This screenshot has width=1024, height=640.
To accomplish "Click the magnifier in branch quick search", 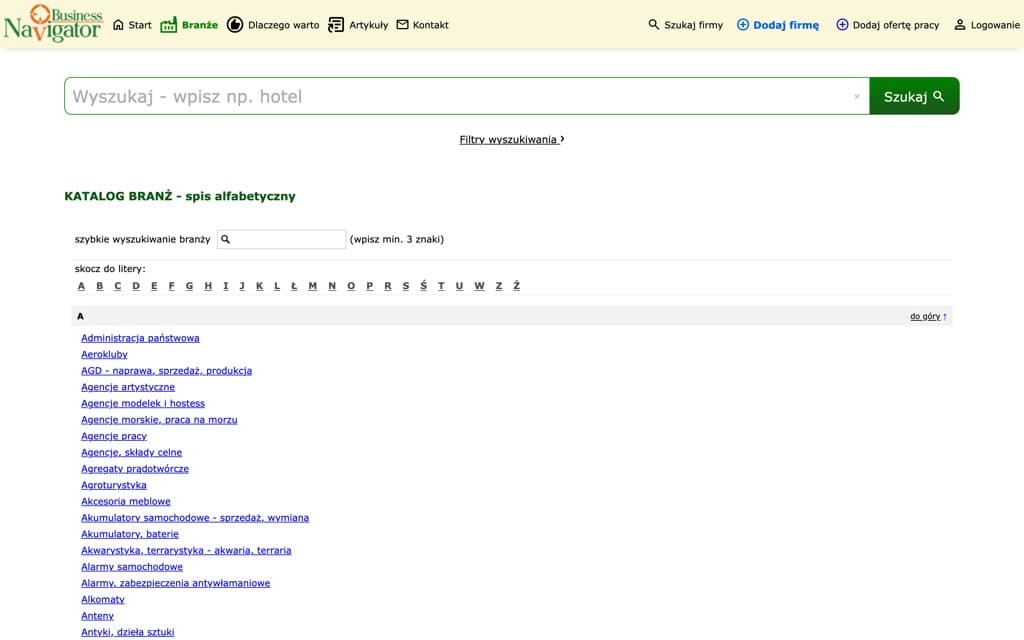I will pos(226,239).
